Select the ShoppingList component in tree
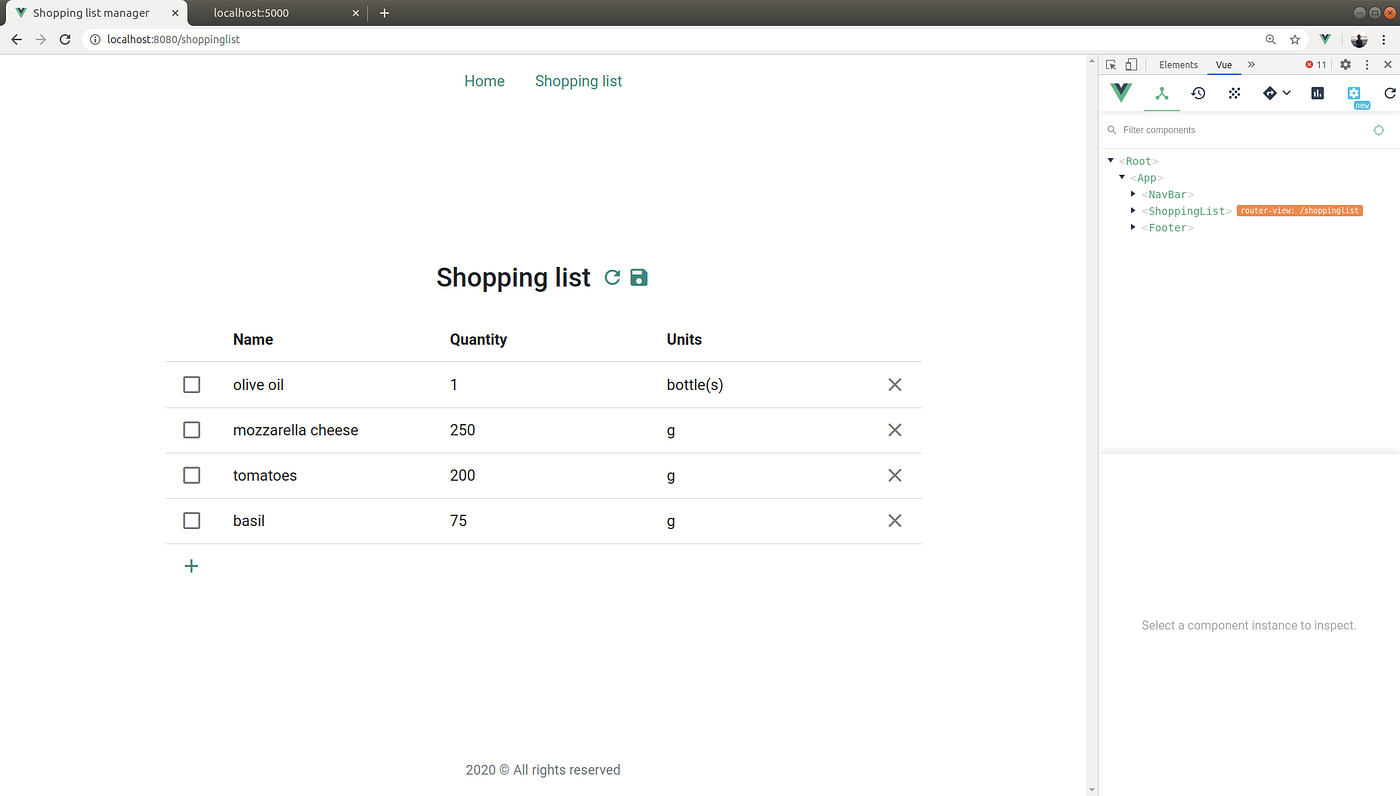Image resolution: width=1400 pixels, height=796 pixels. (x=1186, y=211)
